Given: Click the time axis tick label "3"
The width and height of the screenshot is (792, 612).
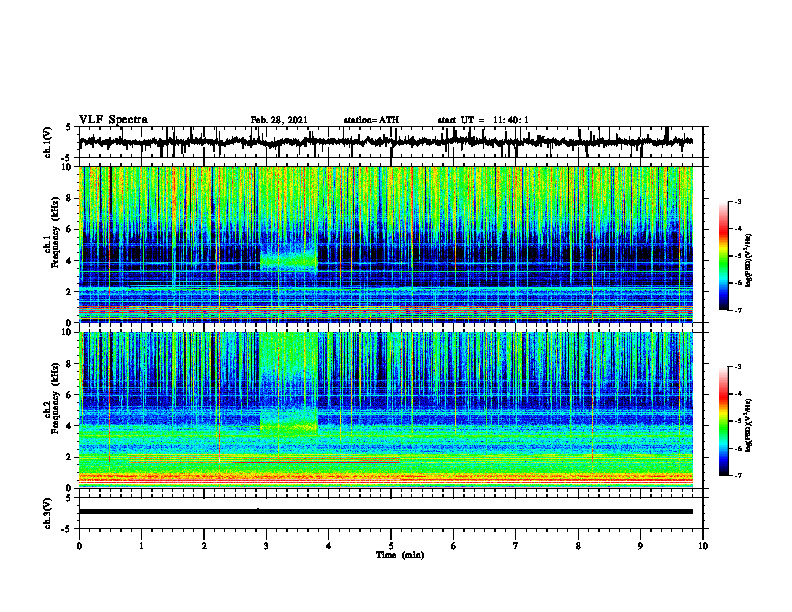Looking at the screenshot, I should [x=266, y=546].
